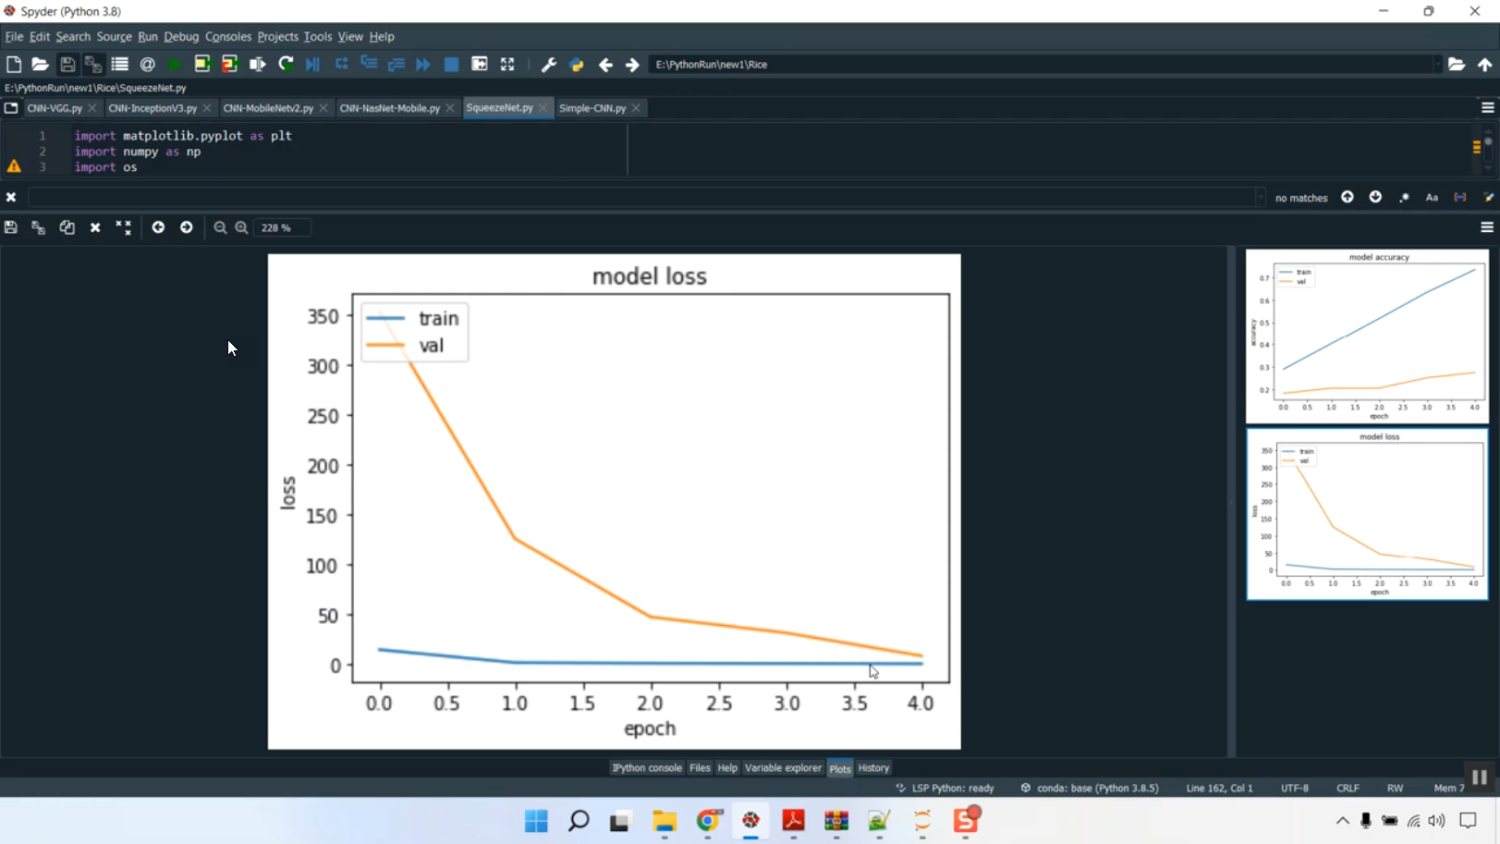Toggle case-sensitive search with Aa
The width and height of the screenshot is (1500, 844).
[1431, 197]
